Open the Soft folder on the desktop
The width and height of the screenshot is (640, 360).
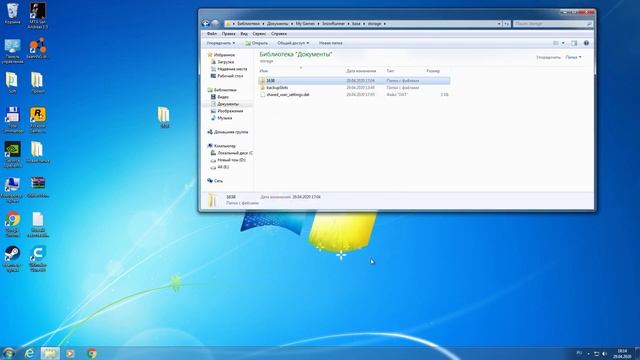(12, 83)
